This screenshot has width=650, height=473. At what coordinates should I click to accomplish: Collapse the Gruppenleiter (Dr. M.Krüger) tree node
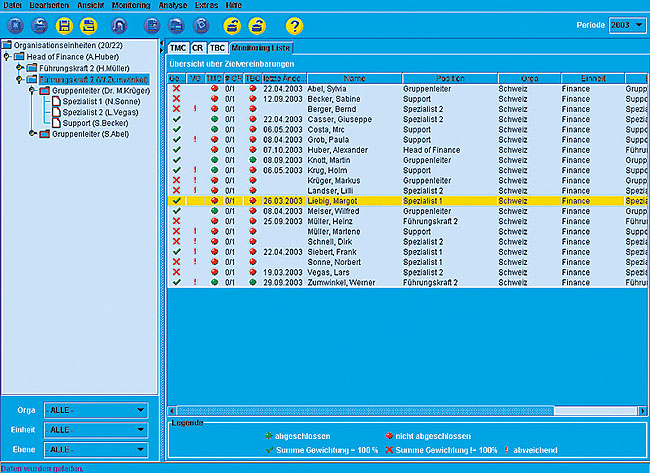(32, 90)
